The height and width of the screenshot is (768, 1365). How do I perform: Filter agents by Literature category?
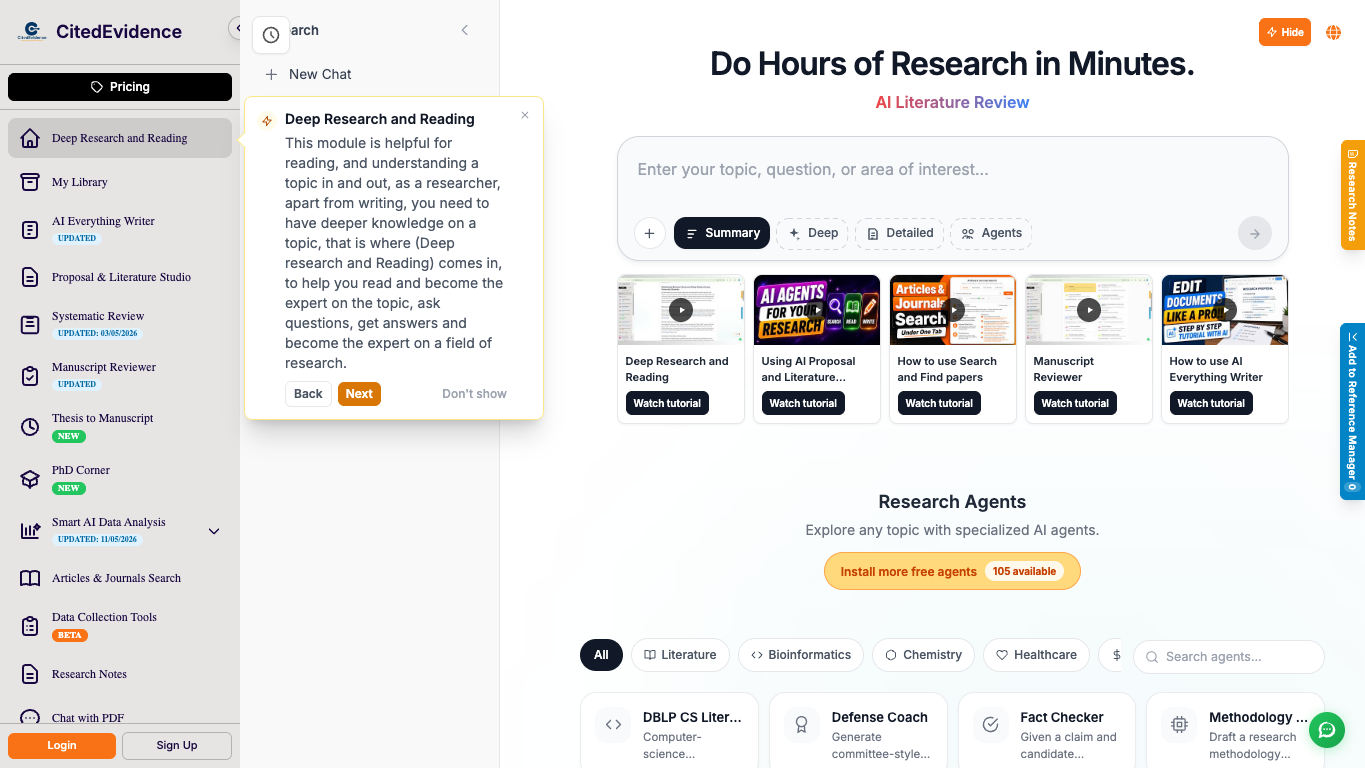point(680,655)
